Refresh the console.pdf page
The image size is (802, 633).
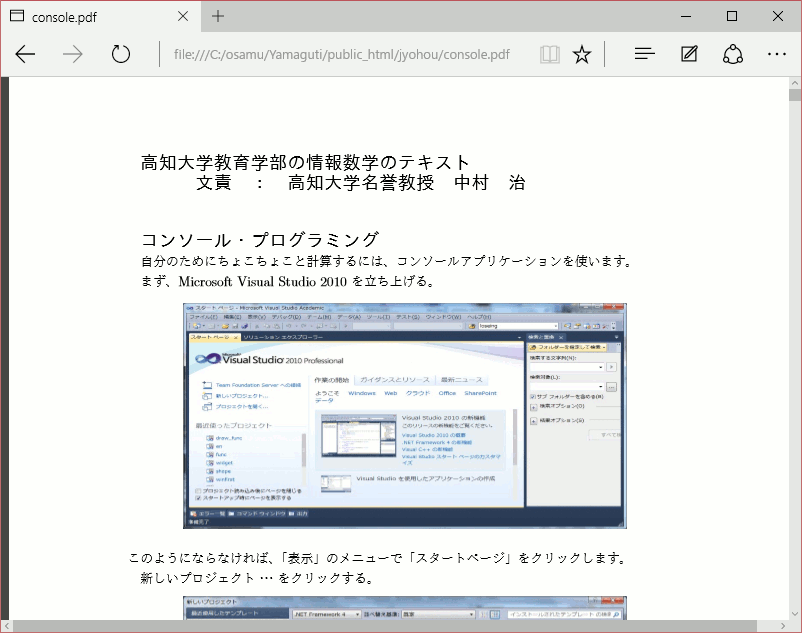[x=121, y=54]
